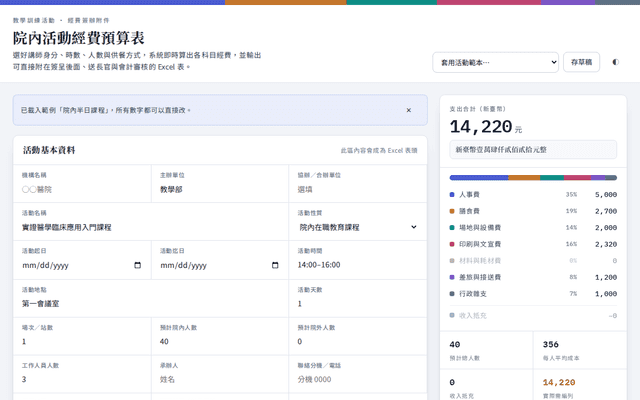This screenshot has height=400, width=640.
Task: Click the 收入抵充 row in summary
Action: [x=533, y=316]
